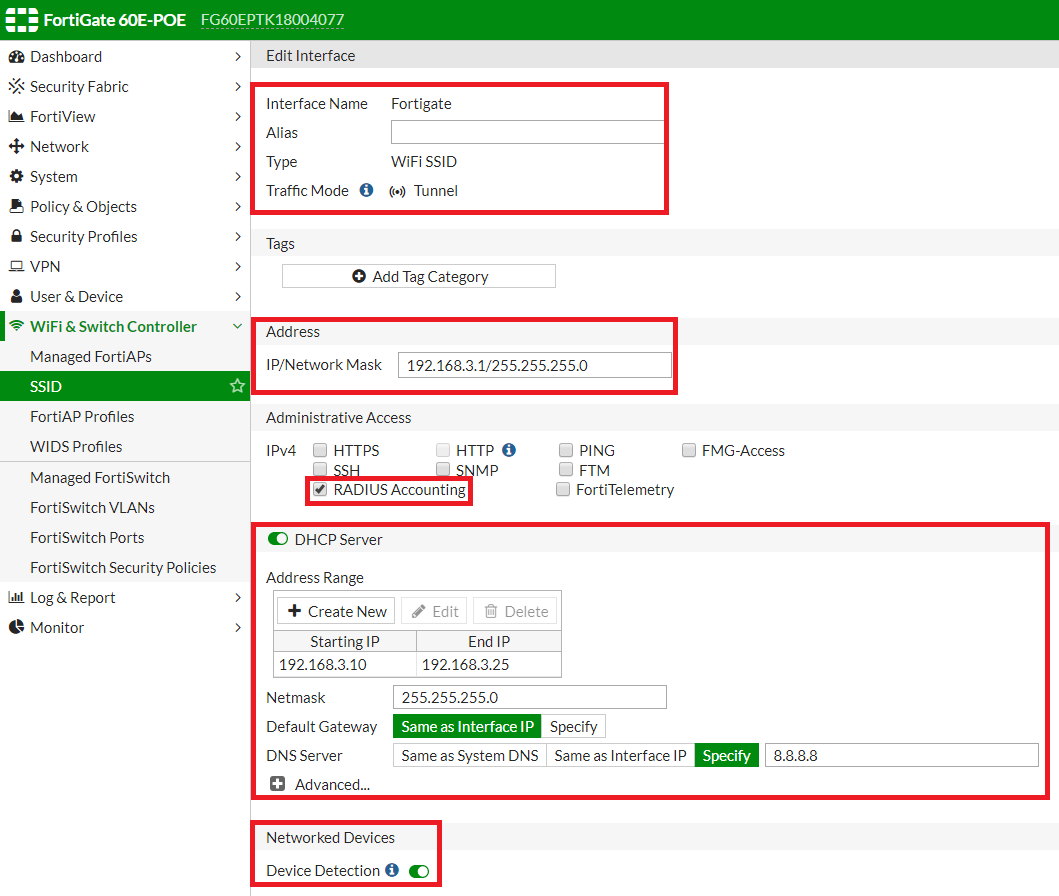Click the Security Fabric icon
The height and width of the screenshot is (896, 1059).
click(x=16, y=87)
